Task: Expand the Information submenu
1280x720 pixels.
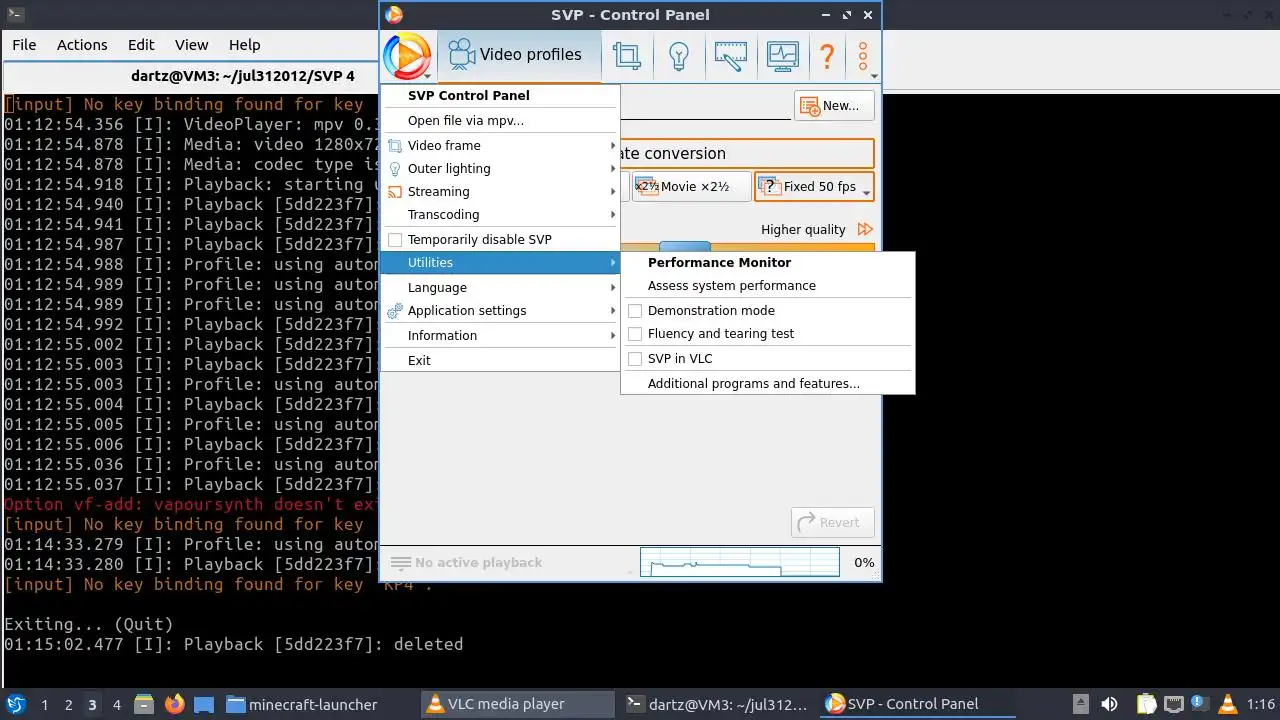Action: click(500, 336)
